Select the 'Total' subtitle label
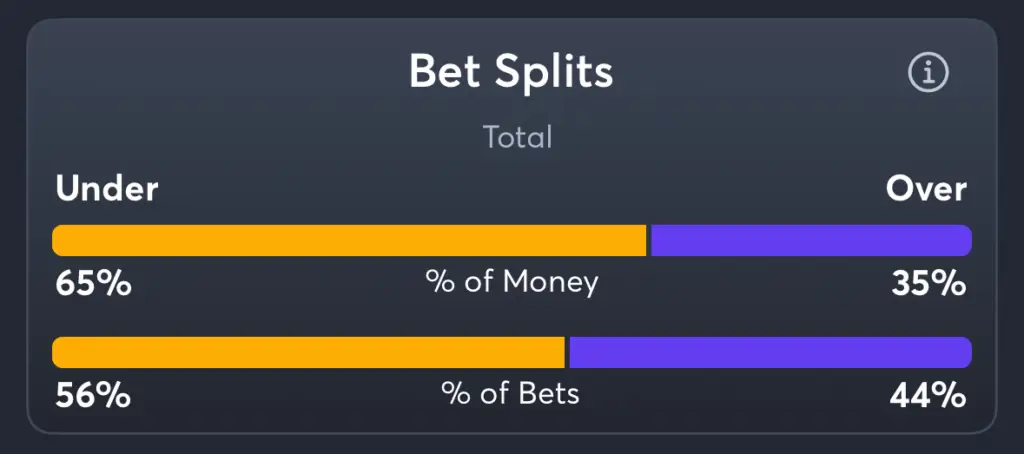The width and height of the screenshot is (1024, 454). [517, 137]
